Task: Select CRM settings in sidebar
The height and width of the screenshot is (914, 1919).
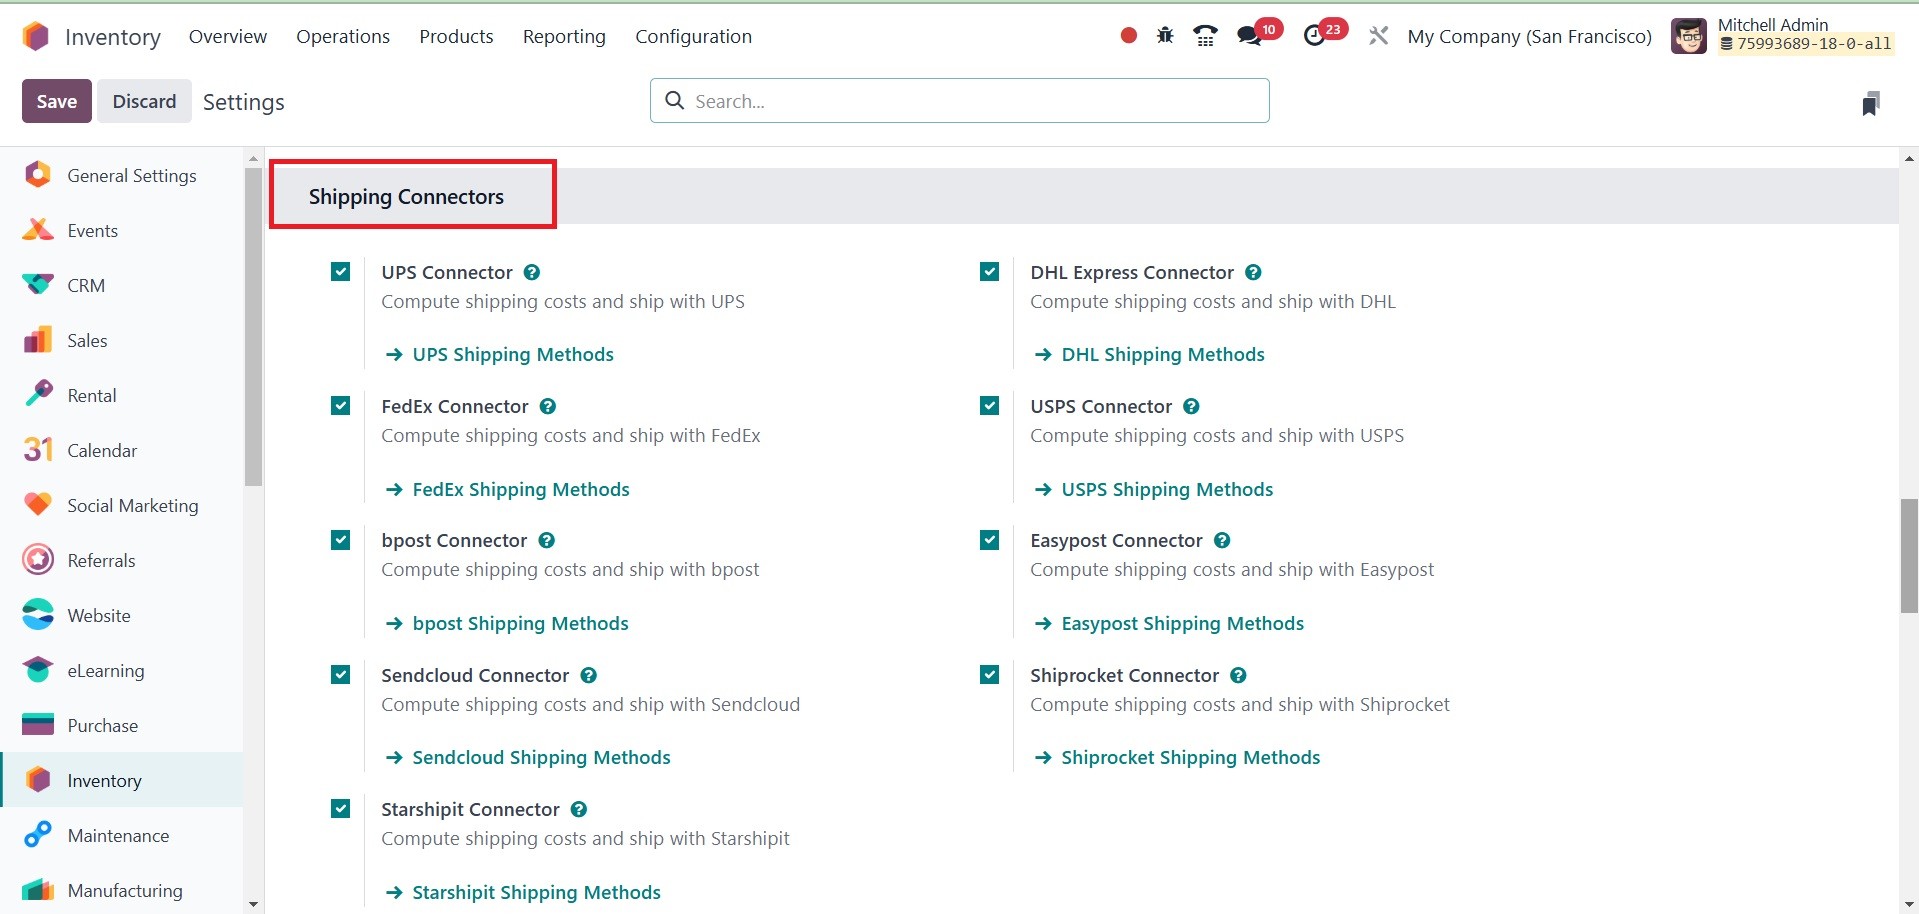Action: point(122,285)
